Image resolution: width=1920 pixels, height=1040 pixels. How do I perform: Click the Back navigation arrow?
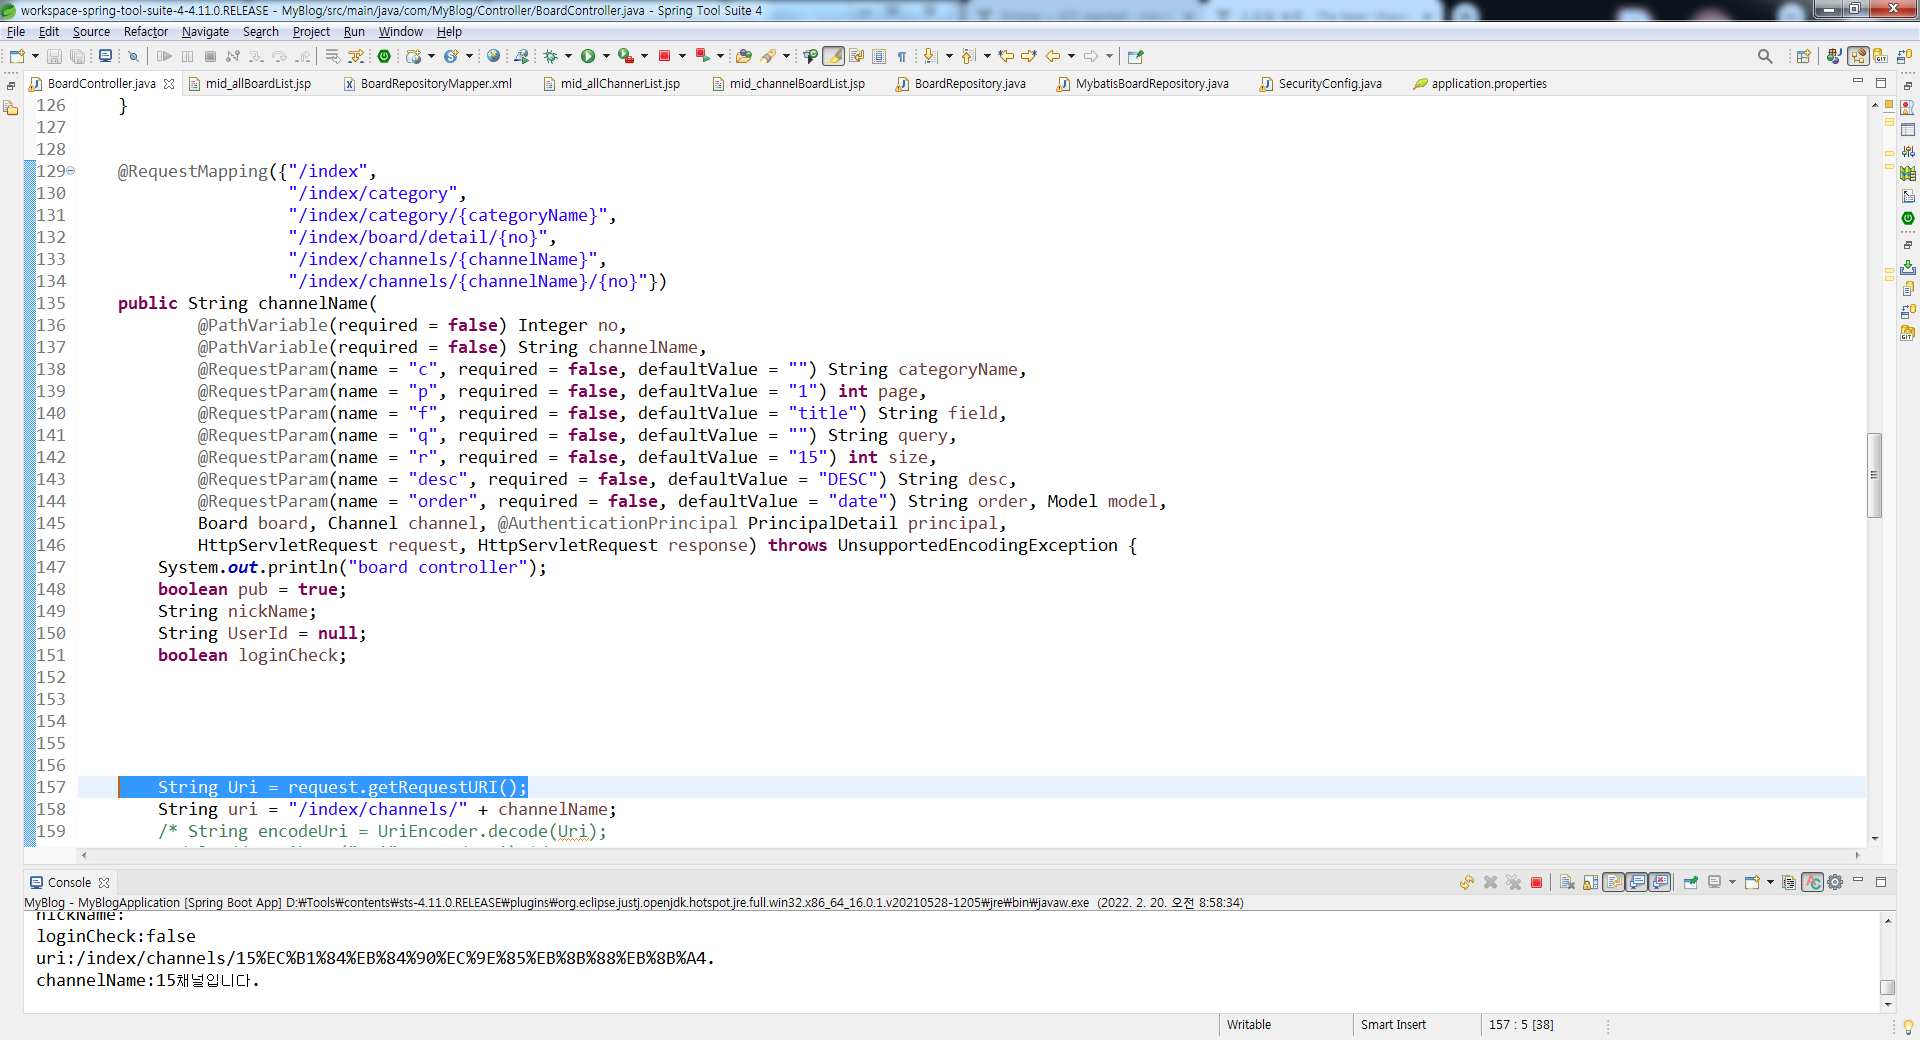point(1053,56)
